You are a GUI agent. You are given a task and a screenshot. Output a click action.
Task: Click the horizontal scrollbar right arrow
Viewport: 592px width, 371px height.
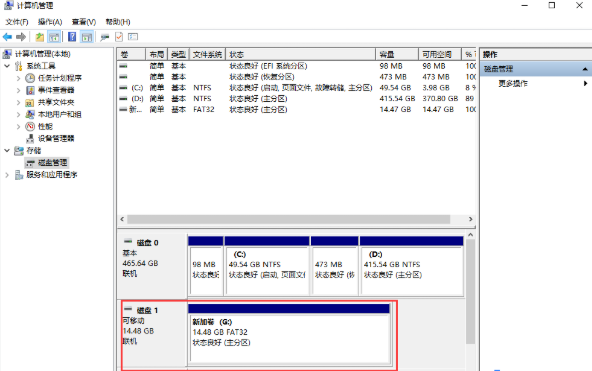pos(470,219)
